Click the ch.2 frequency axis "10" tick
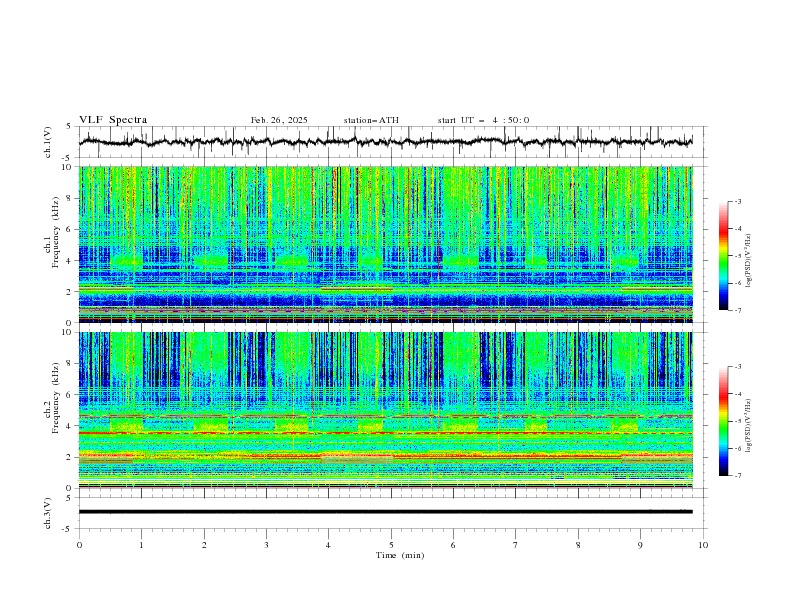Image resolution: width=792 pixels, height=612 pixels. point(69,332)
